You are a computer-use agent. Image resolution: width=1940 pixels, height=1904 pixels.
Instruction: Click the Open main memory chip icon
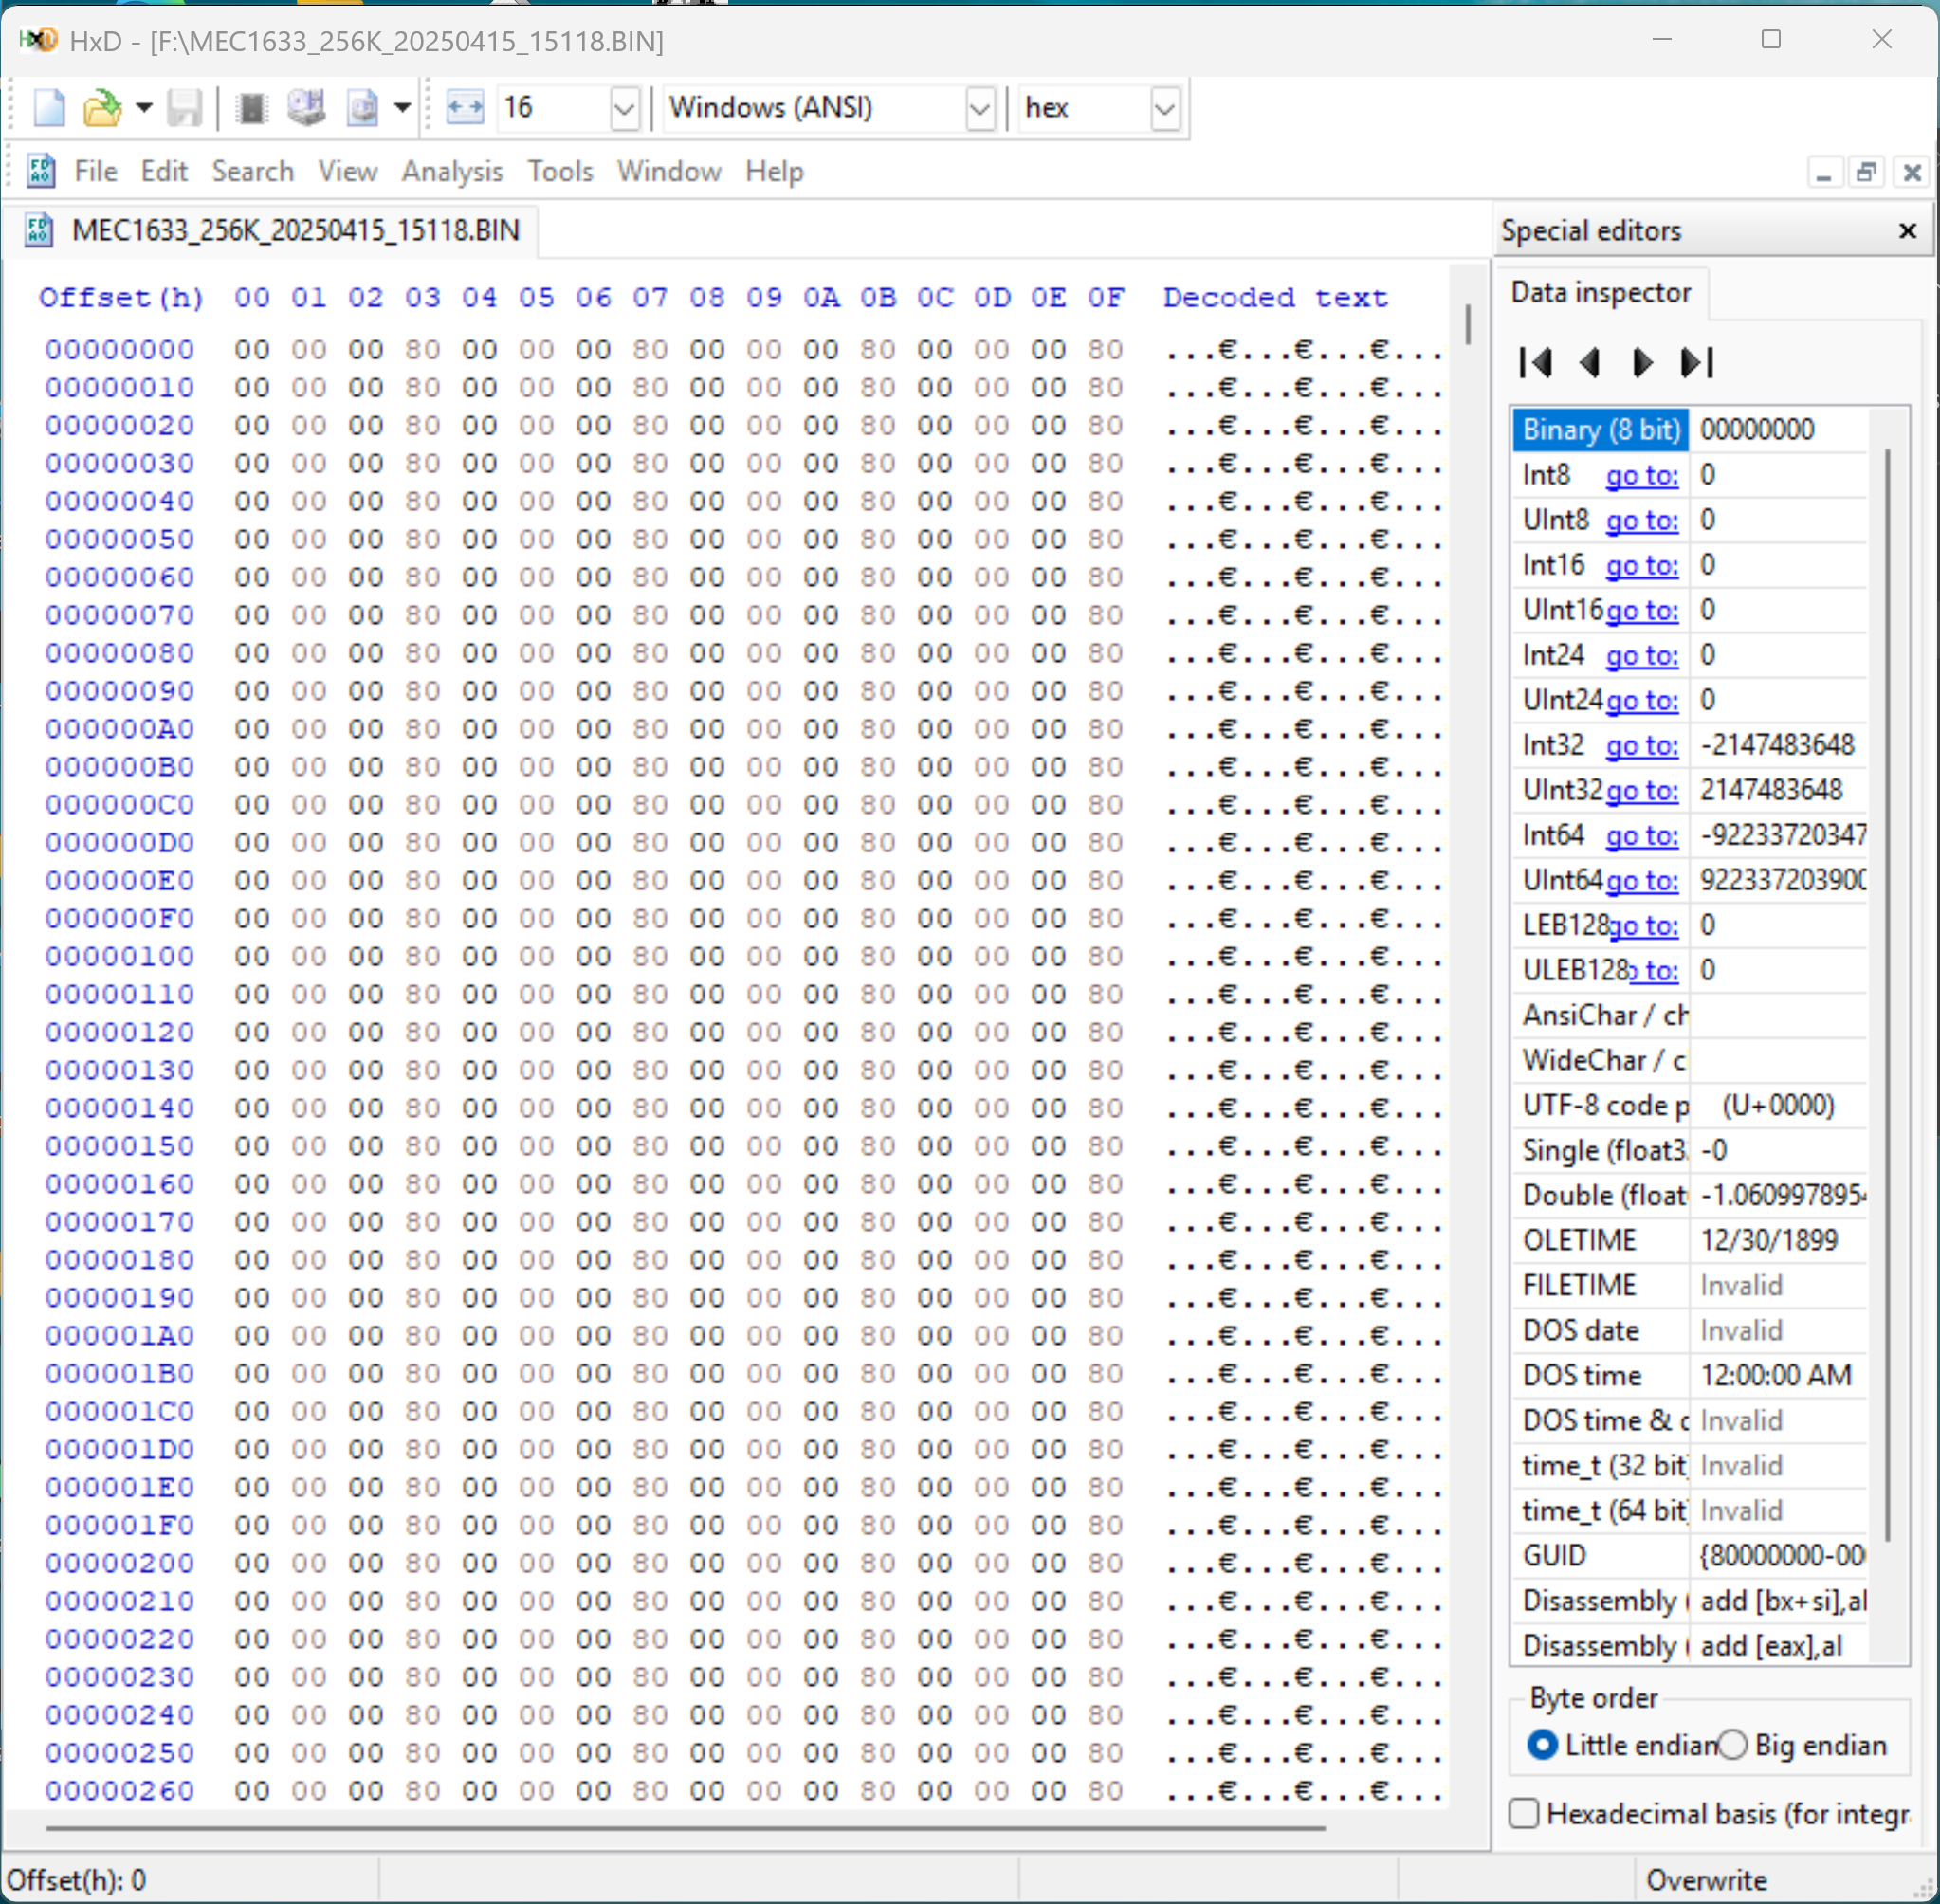(x=252, y=108)
